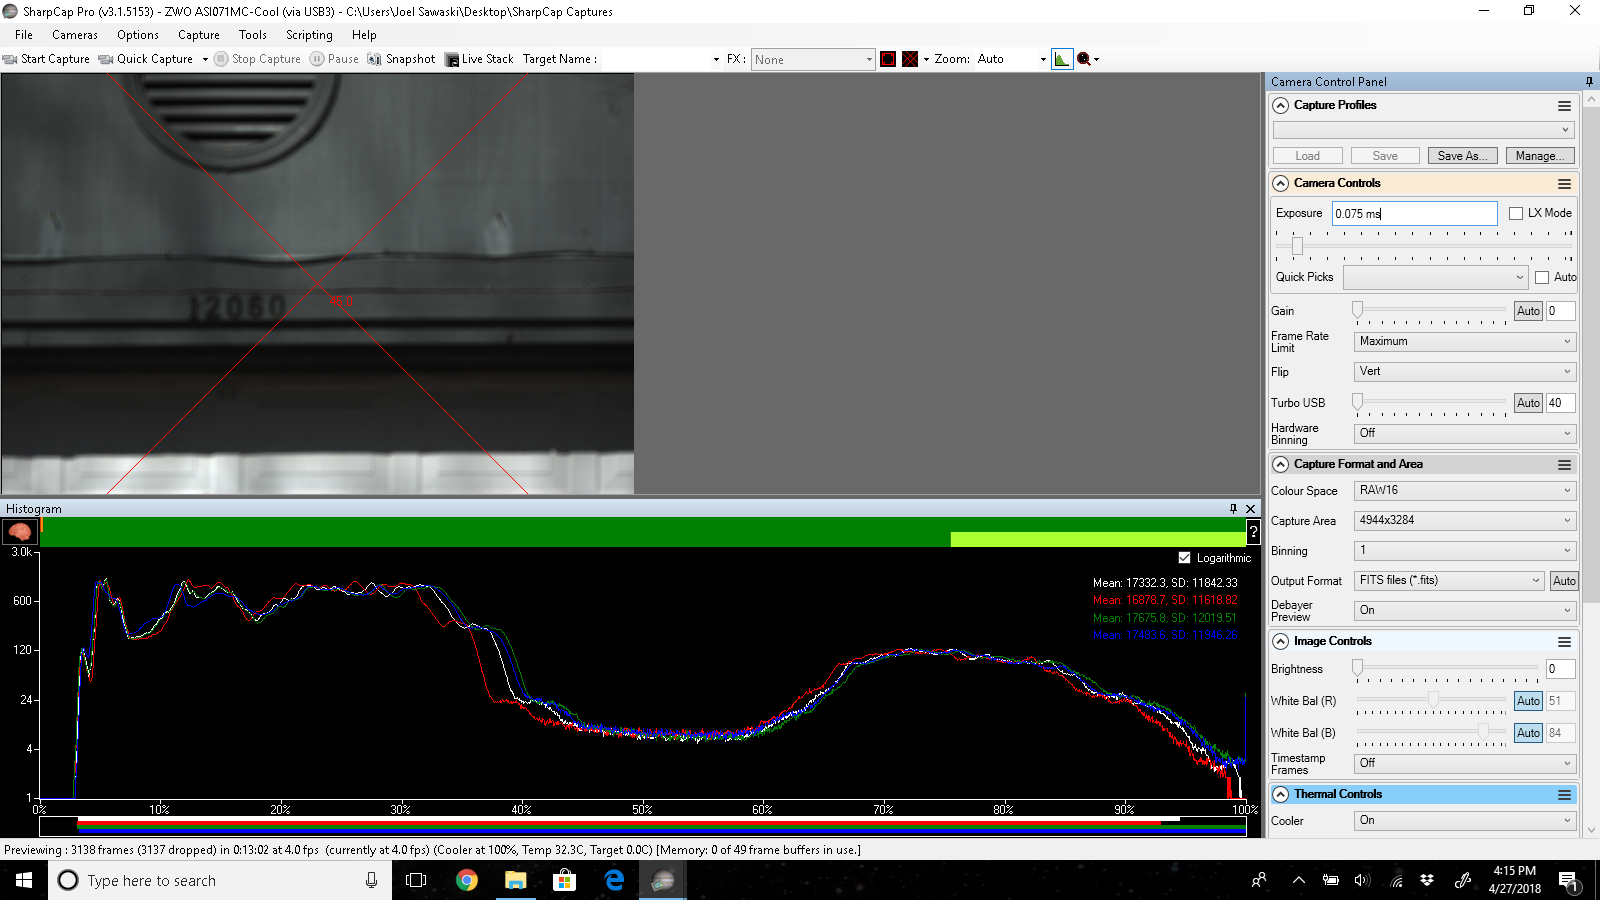Viewport: 1600px width, 900px height.
Task: Close the Histogram panel
Action: tap(1250, 508)
